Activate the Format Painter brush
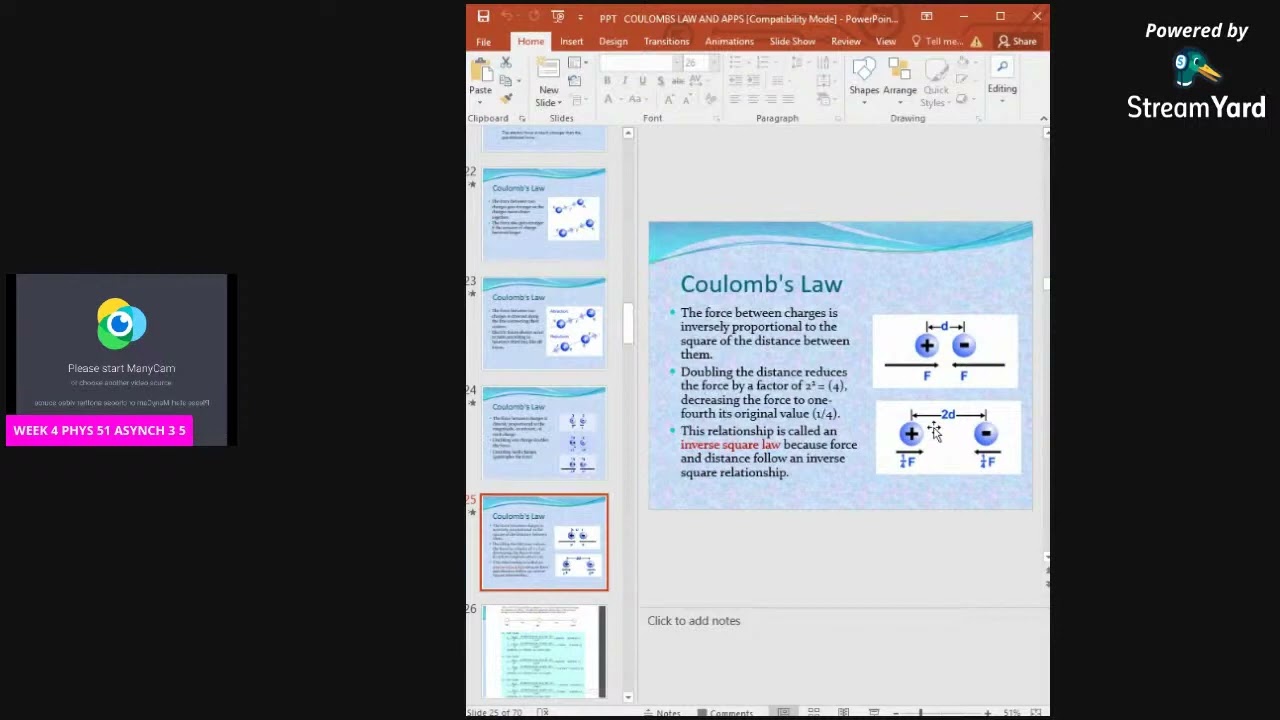This screenshot has height=720, width=1280. (x=506, y=98)
